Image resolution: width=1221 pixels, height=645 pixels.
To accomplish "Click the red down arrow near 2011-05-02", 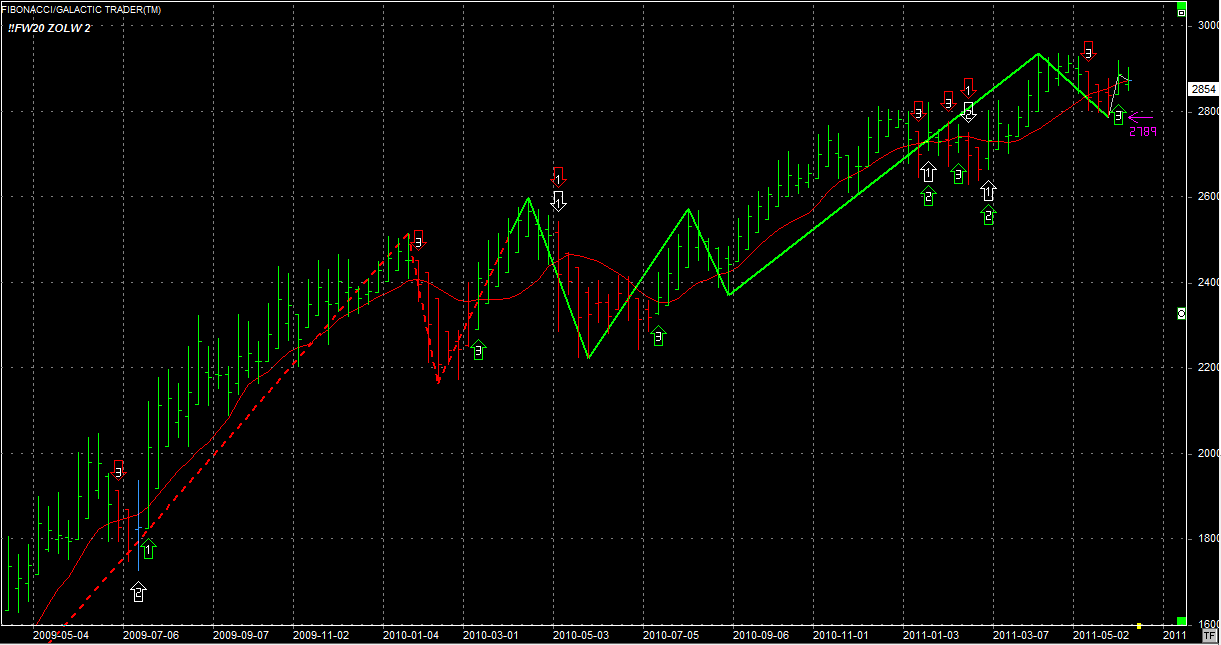I will [1089, 51].
